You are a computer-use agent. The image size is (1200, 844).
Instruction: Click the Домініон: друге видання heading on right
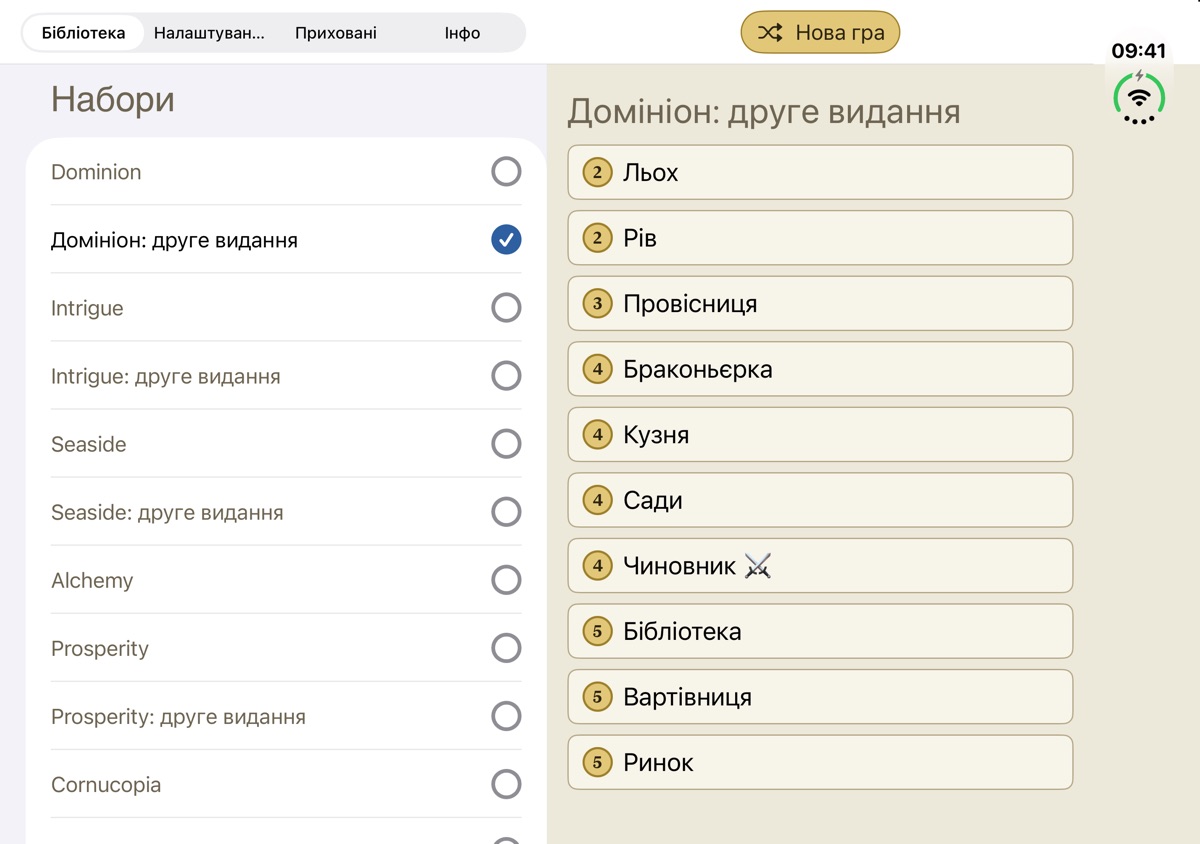[x=764, y=111]
